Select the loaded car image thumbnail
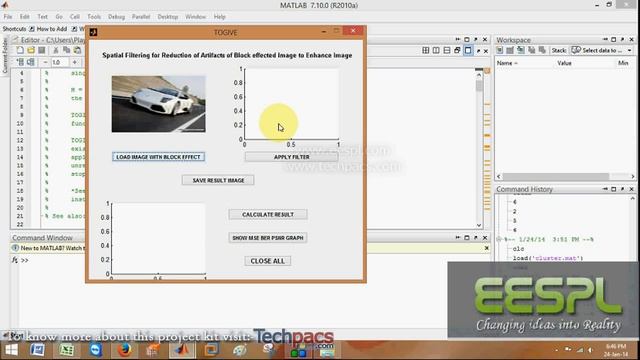640x360 pixels. pos(159,104)
